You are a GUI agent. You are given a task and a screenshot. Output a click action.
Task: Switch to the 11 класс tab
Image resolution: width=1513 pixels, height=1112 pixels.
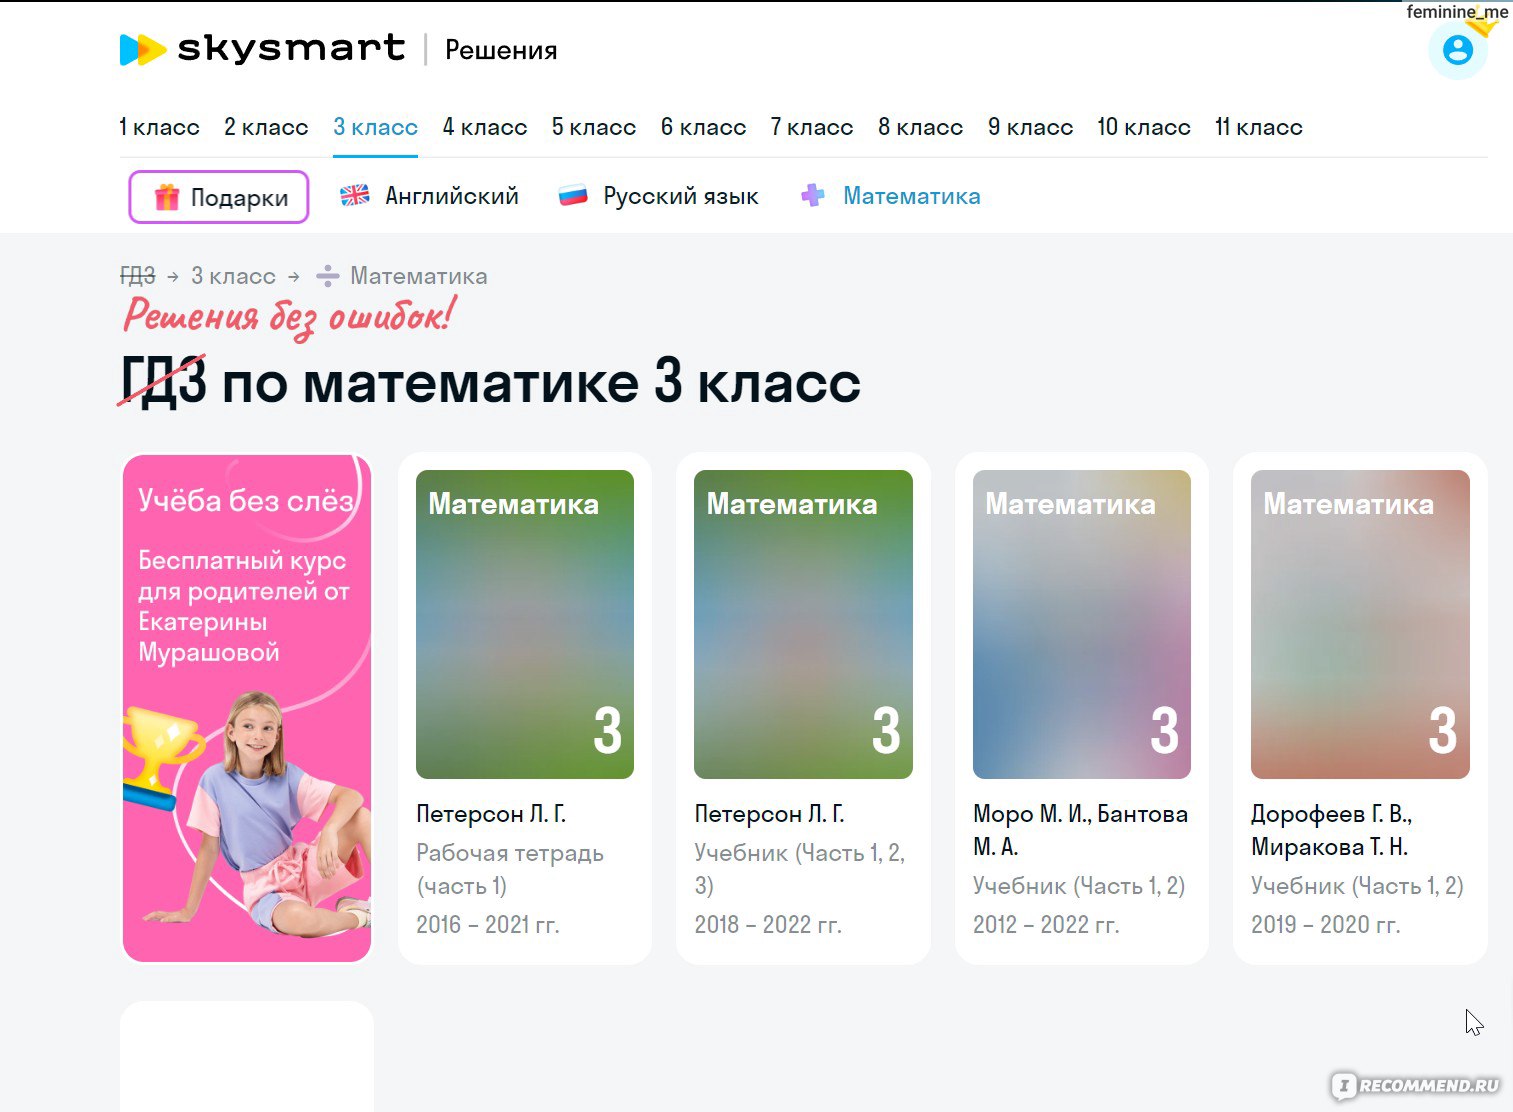pos(1258,127)
